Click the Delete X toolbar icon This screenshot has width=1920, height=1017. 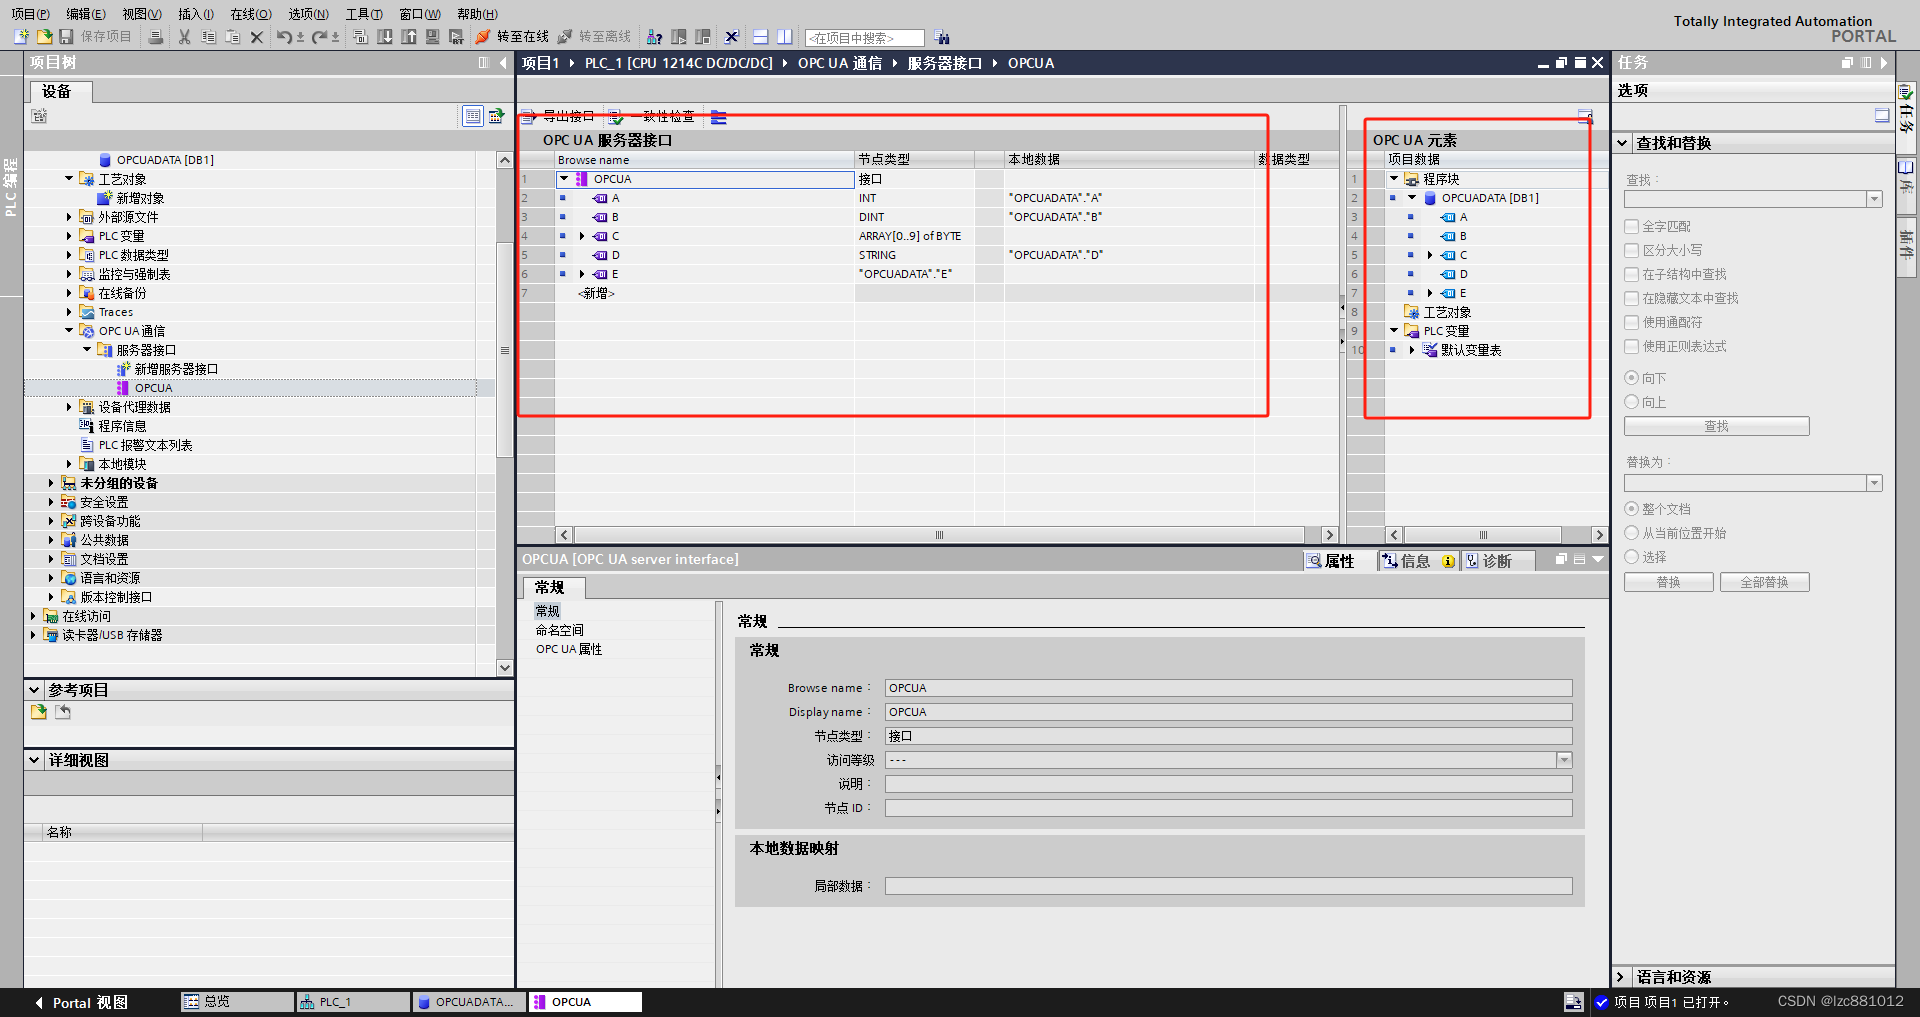256,37
